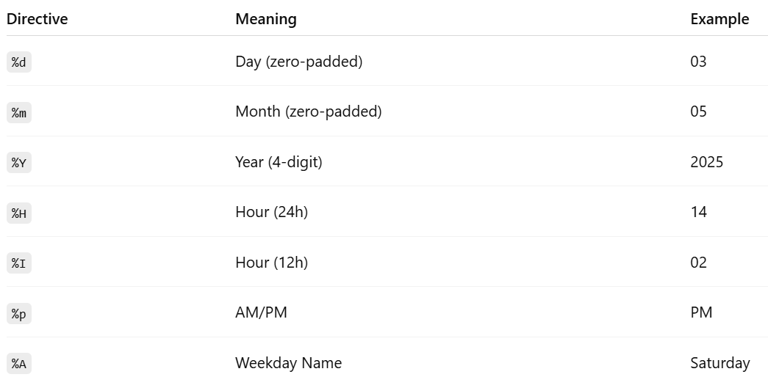Select the PM example value
Viewport: 768px width, 388px height.
(701, 313)
